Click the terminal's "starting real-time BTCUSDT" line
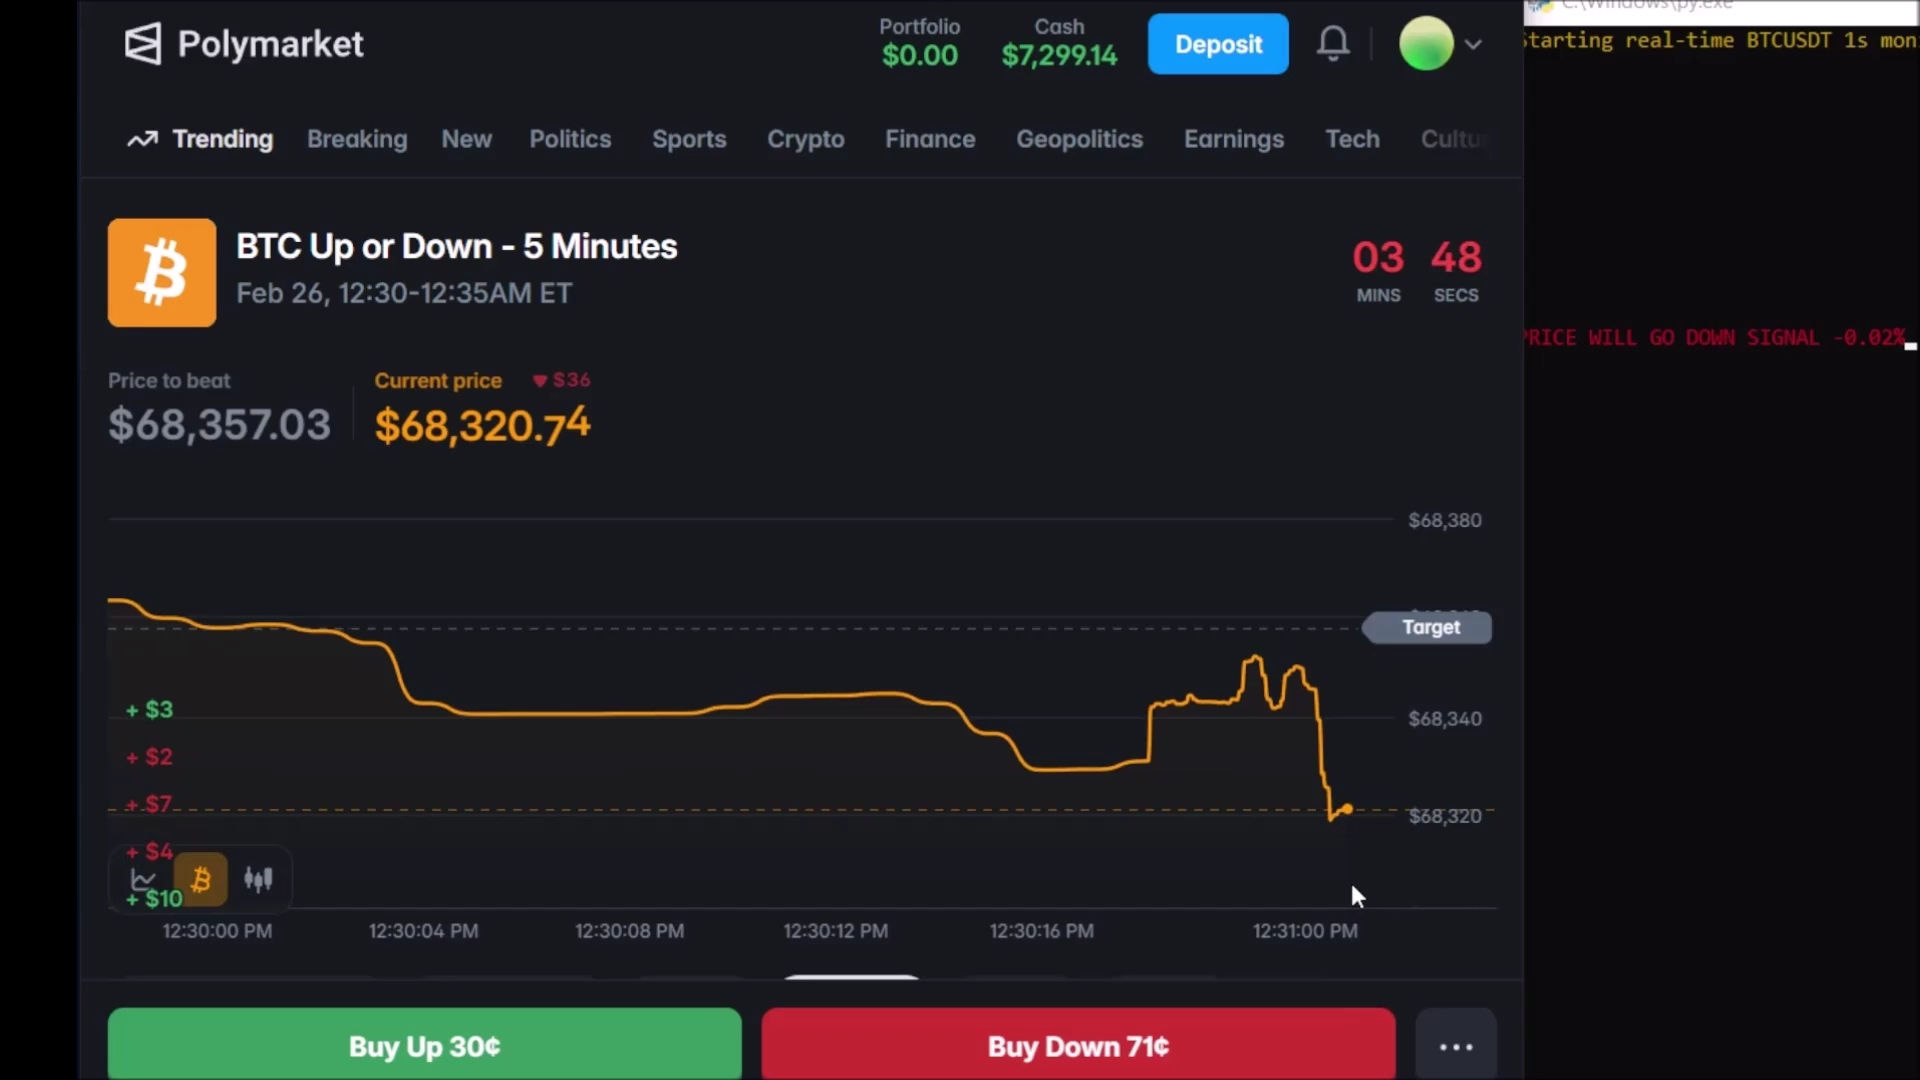 (x=1720, y=41)
